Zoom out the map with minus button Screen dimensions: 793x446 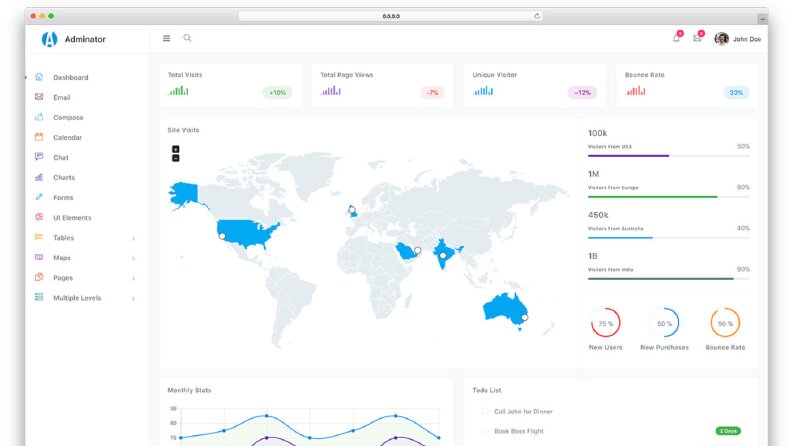click(x=175, y=158)
